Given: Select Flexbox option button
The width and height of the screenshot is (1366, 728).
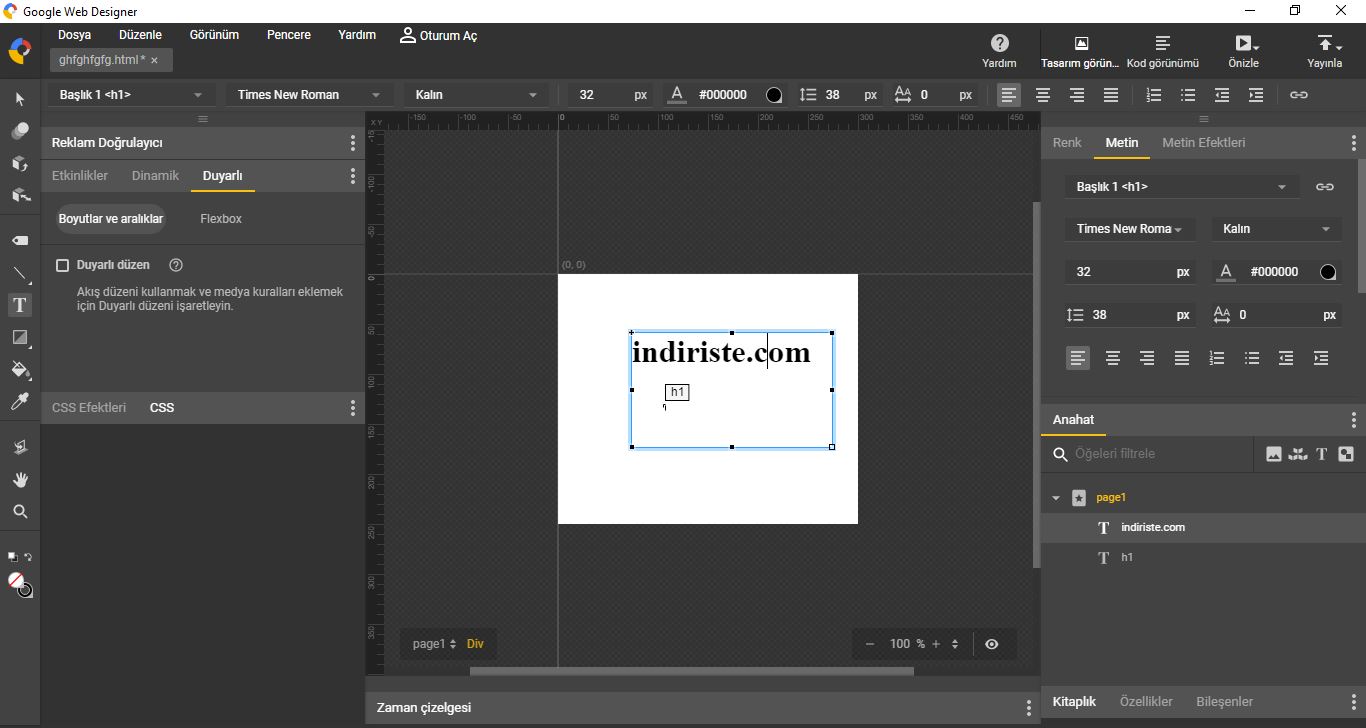Looking at the screenshot, I should point(221,219).
